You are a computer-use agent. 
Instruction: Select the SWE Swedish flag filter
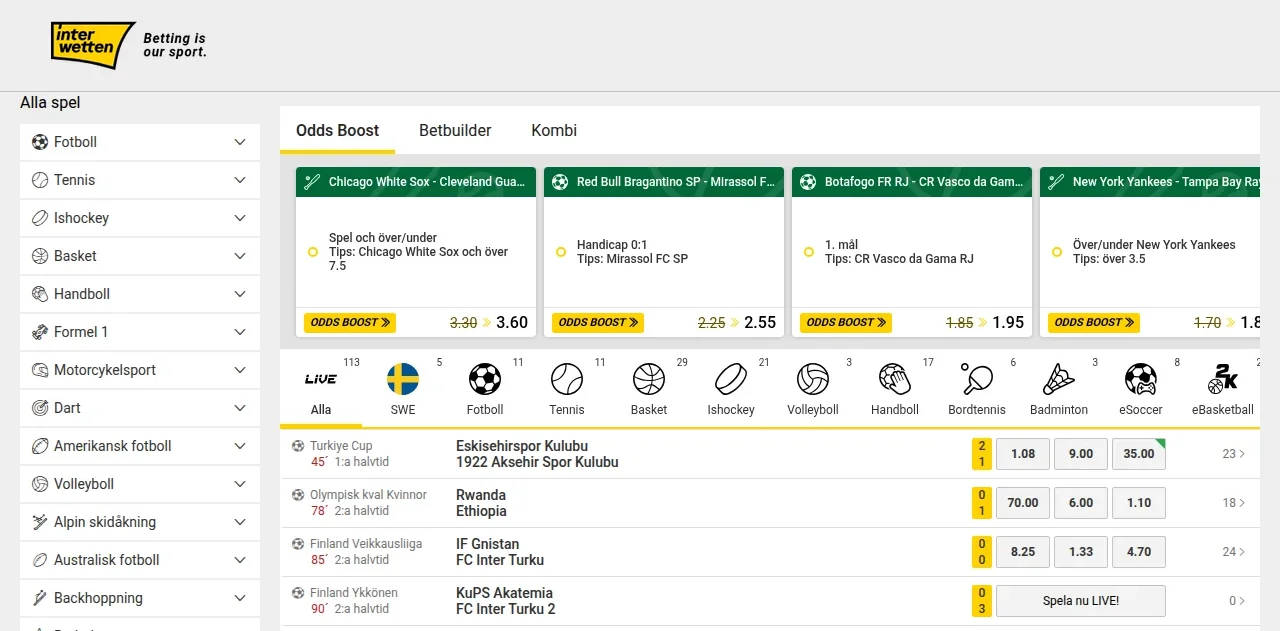[x=403, y=379]
